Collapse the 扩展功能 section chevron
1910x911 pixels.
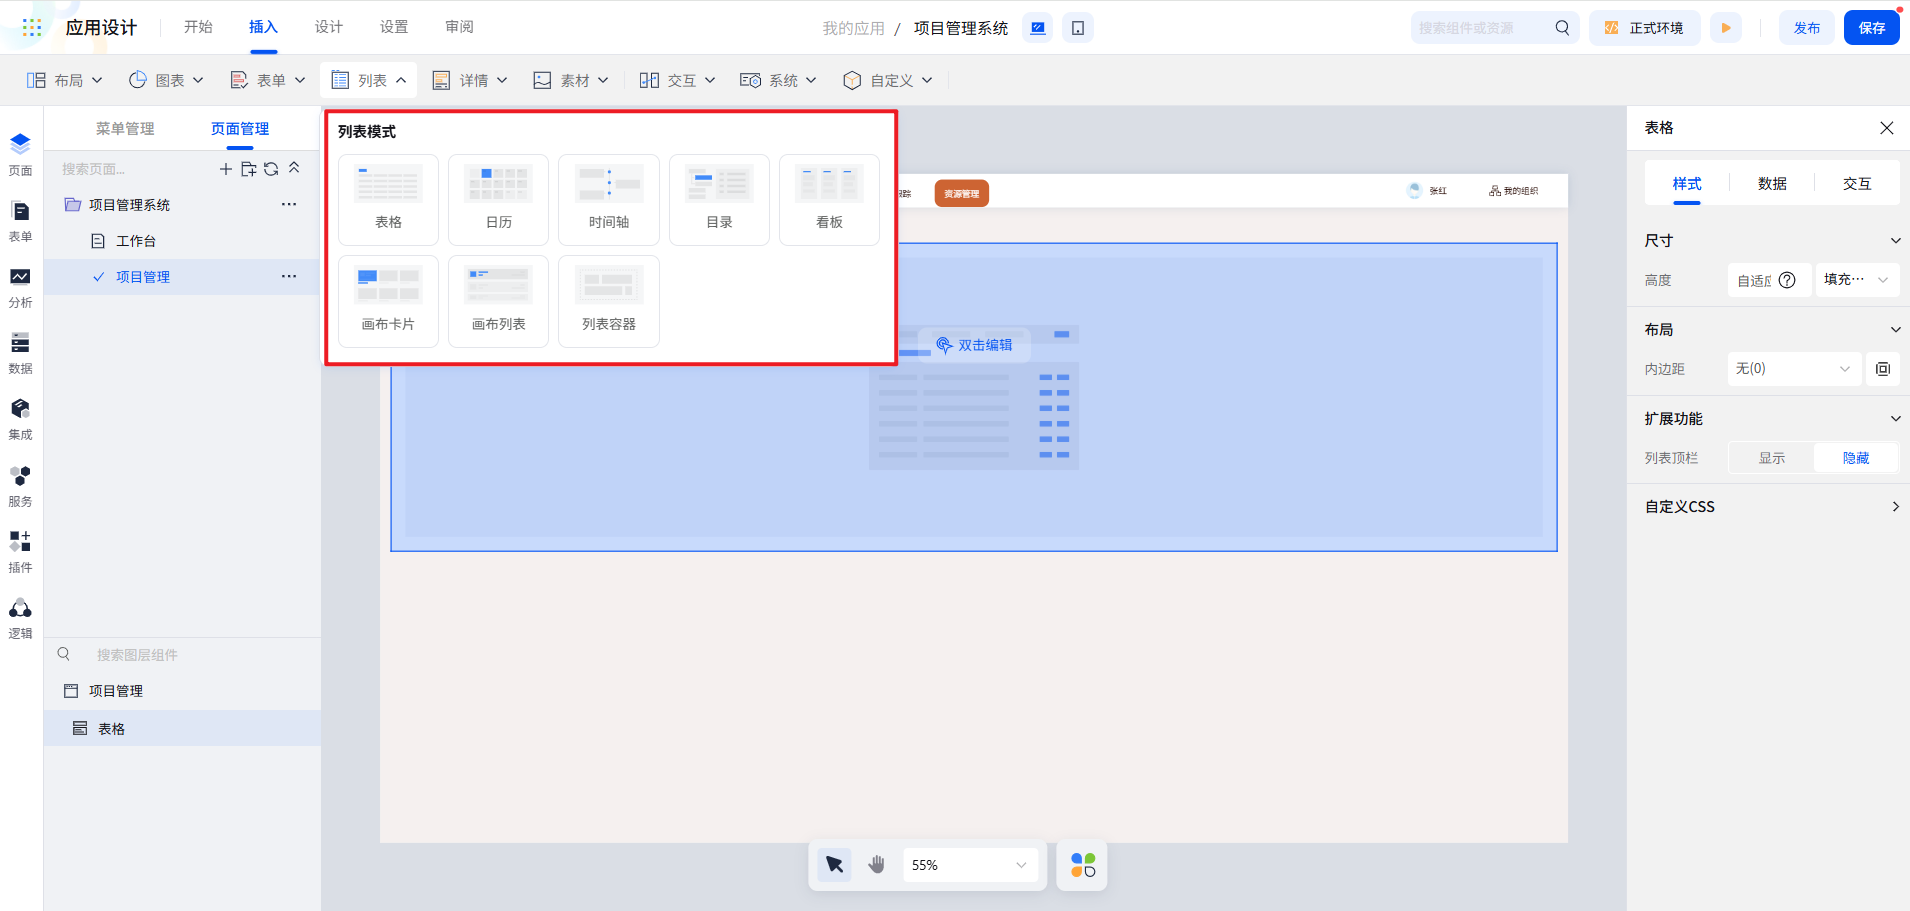(1895, 418)
